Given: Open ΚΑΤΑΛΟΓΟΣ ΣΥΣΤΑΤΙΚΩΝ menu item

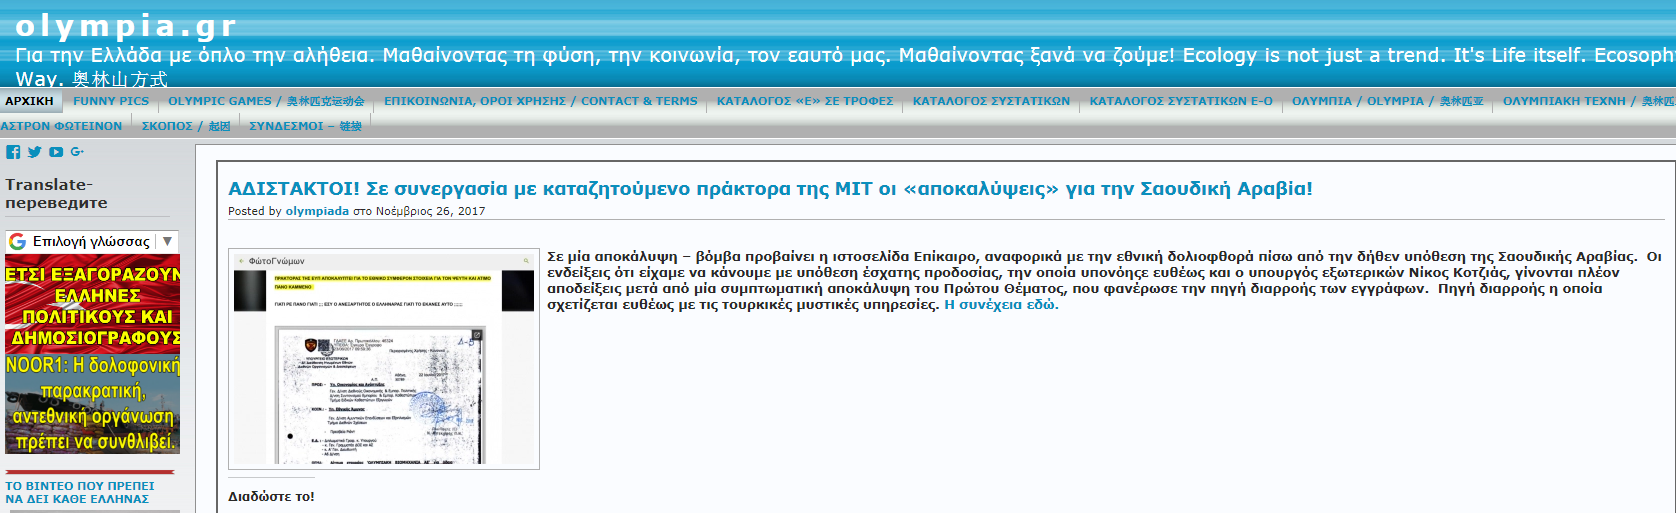Looking at the screenshot, I should tap(991, 101).
